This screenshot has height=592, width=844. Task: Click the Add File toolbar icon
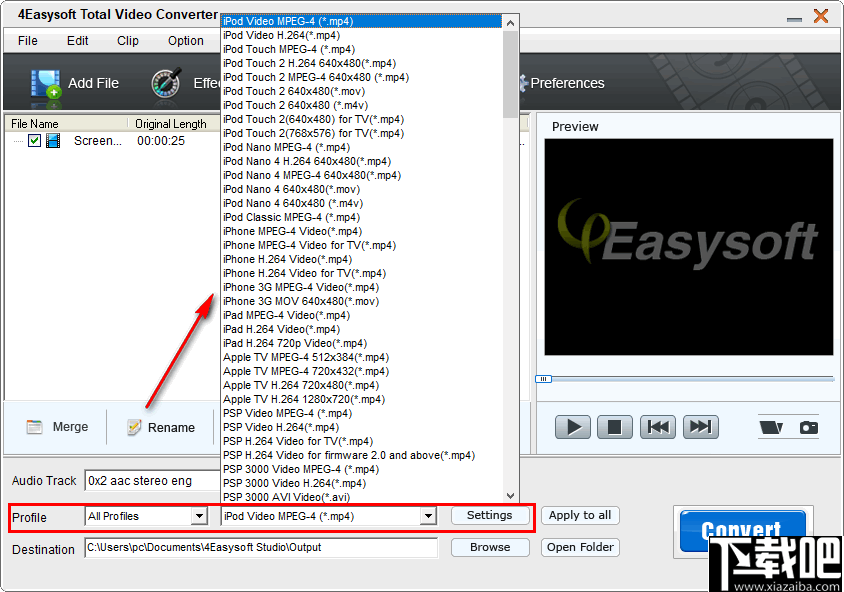click(x=46, y=83)
